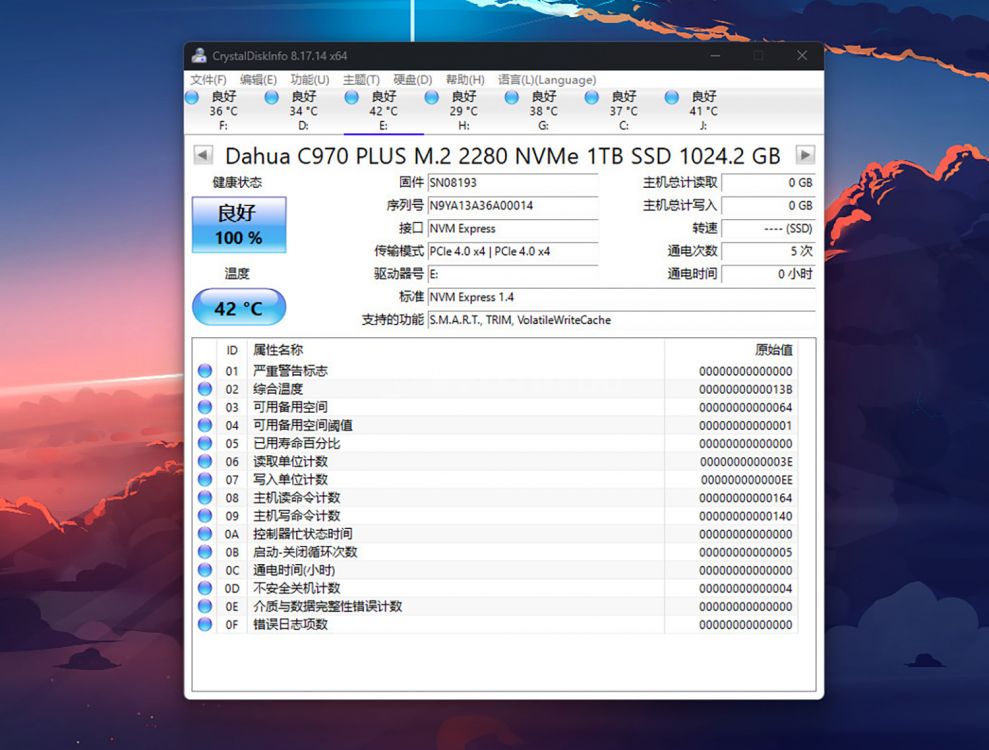Image resolution: width=989 pixels, height=750 pixels.
Task: Click the interface field showing NVM Express
Action: pos(513,228)
